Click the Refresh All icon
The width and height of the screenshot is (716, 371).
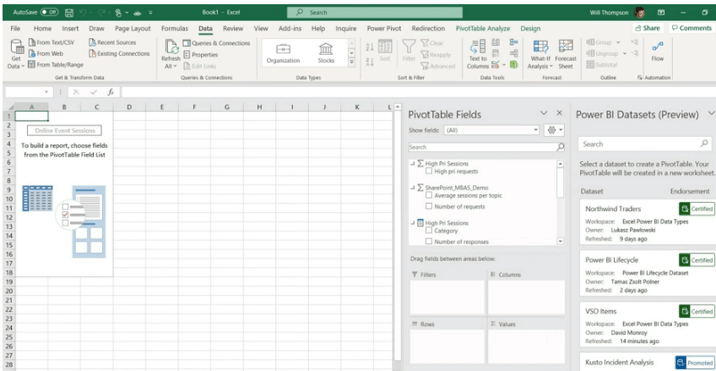(172, 47)
